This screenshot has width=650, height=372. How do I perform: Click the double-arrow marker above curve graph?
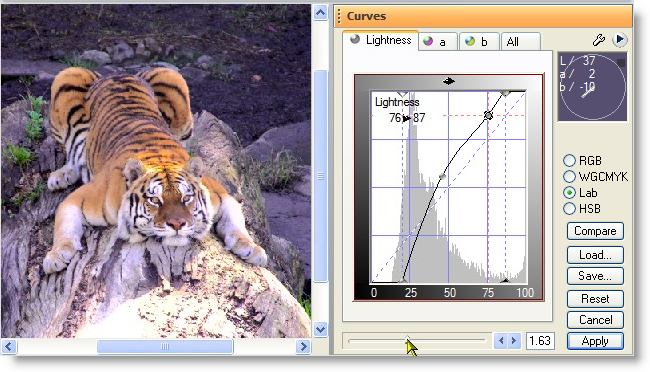coord(449,81)
